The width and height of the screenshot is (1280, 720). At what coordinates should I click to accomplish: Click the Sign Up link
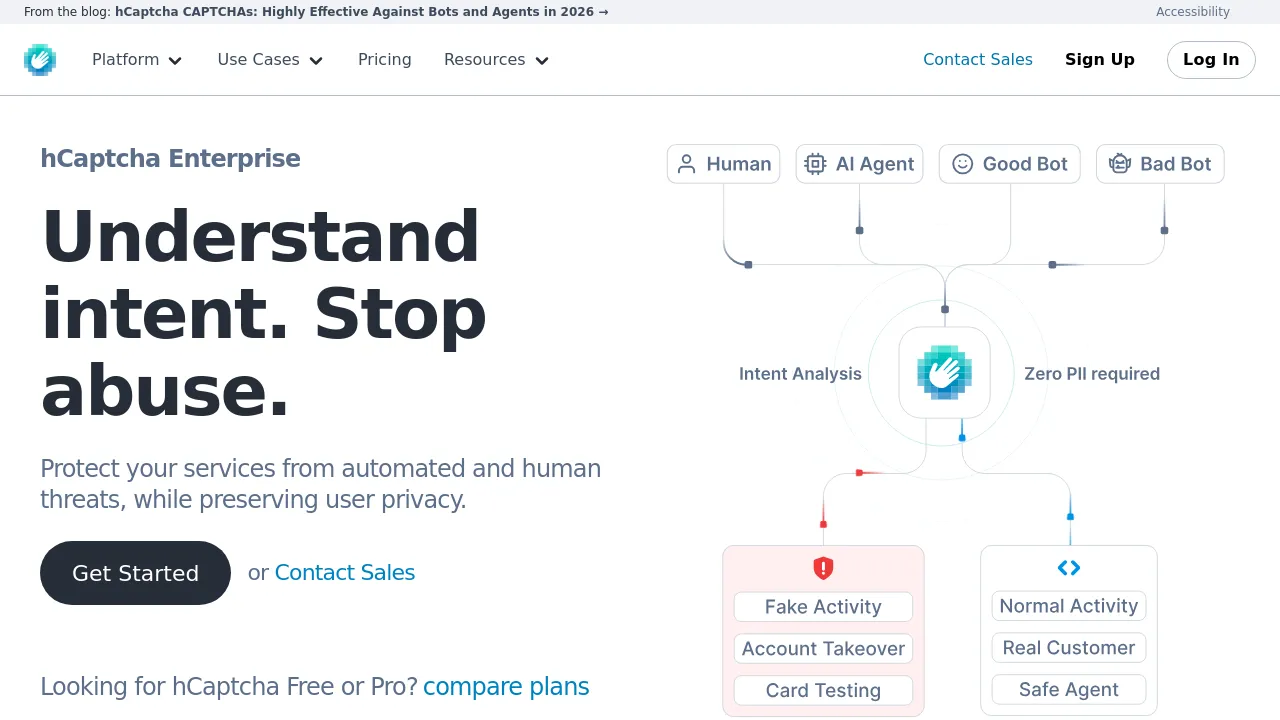pyautogui.click(x=1100, y=60)
